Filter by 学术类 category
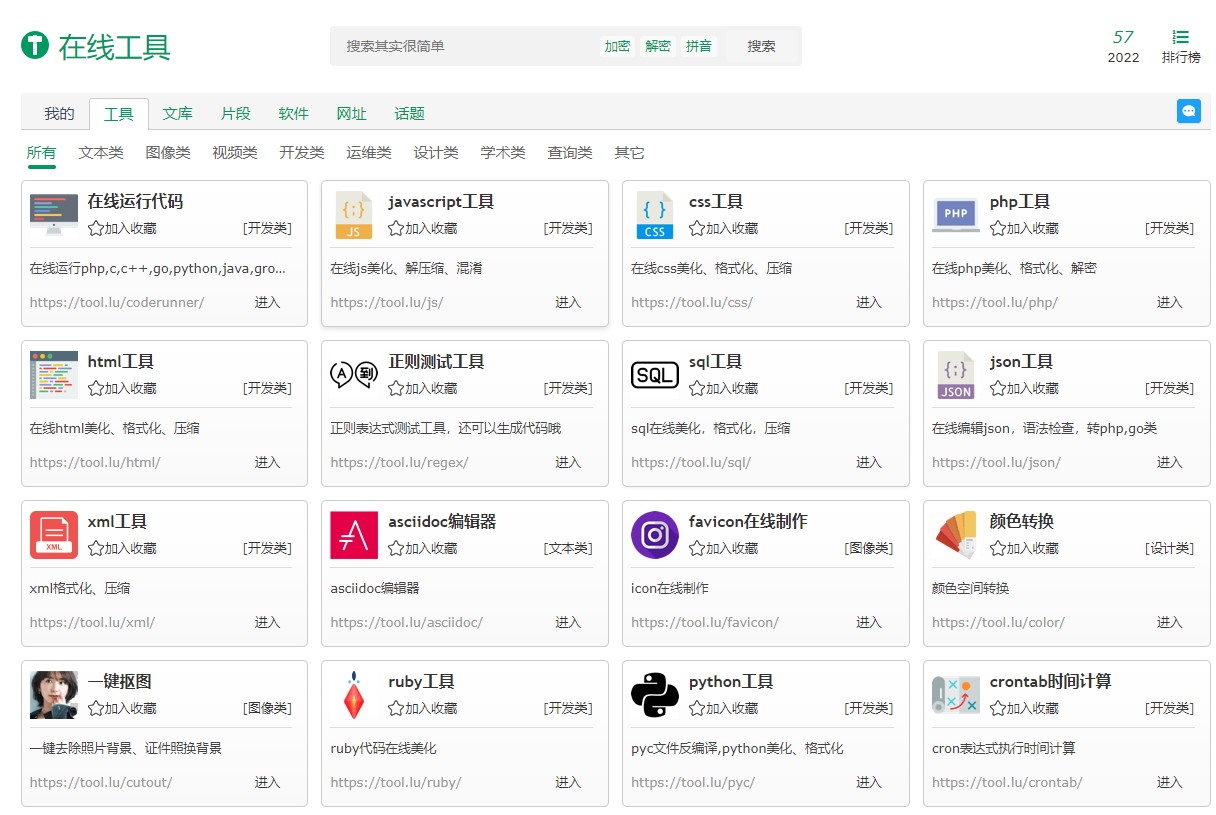This screenshot has width=1216, height=815. coord(503,153)
